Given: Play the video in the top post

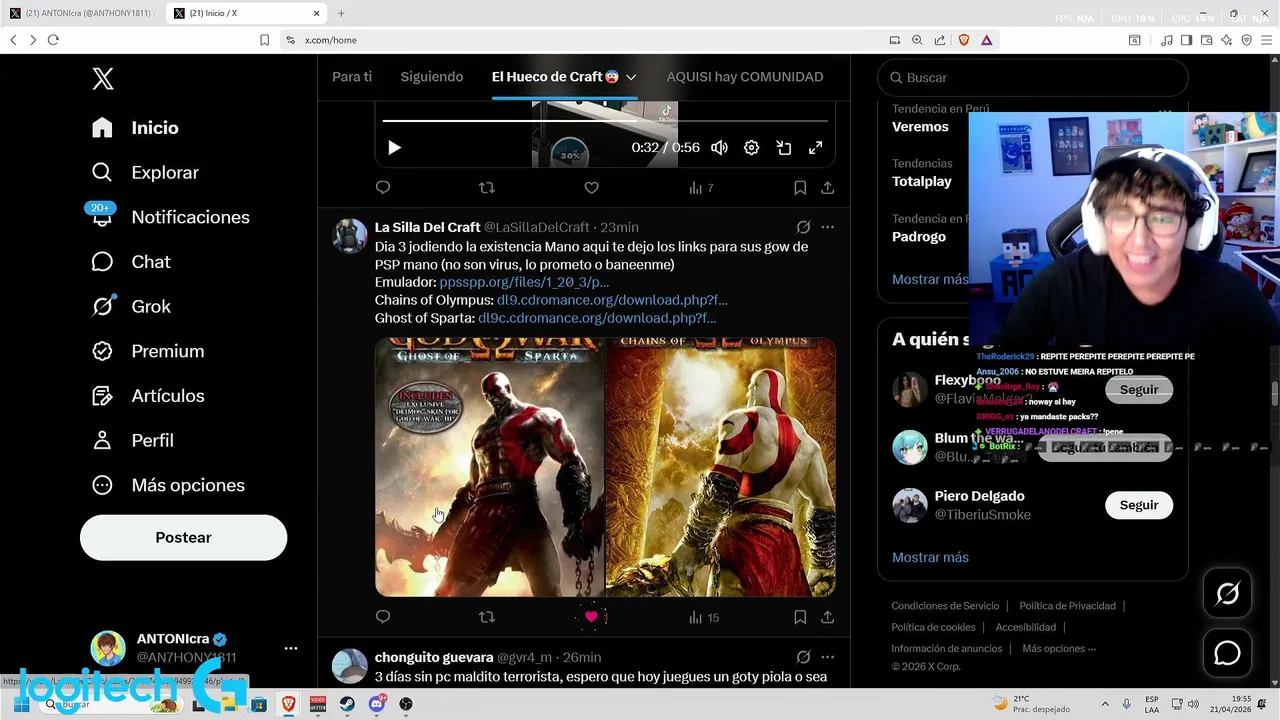Looking at the screenshot, I should [x=394, y=148].
